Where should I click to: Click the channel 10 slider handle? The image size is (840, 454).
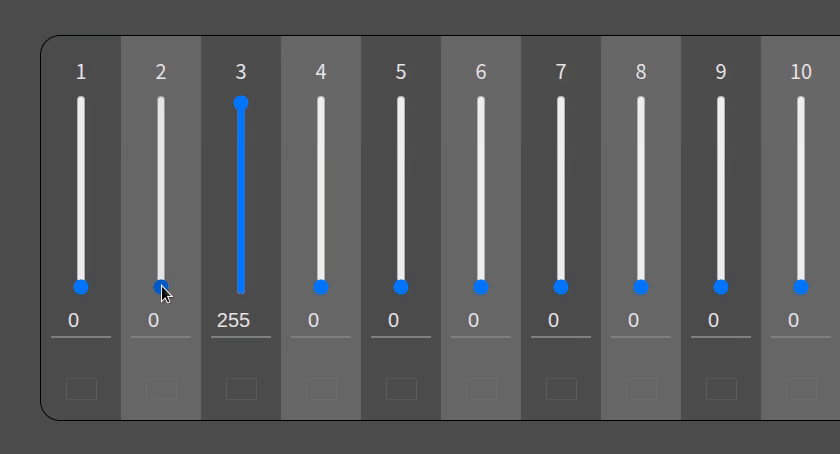[801, 287]
